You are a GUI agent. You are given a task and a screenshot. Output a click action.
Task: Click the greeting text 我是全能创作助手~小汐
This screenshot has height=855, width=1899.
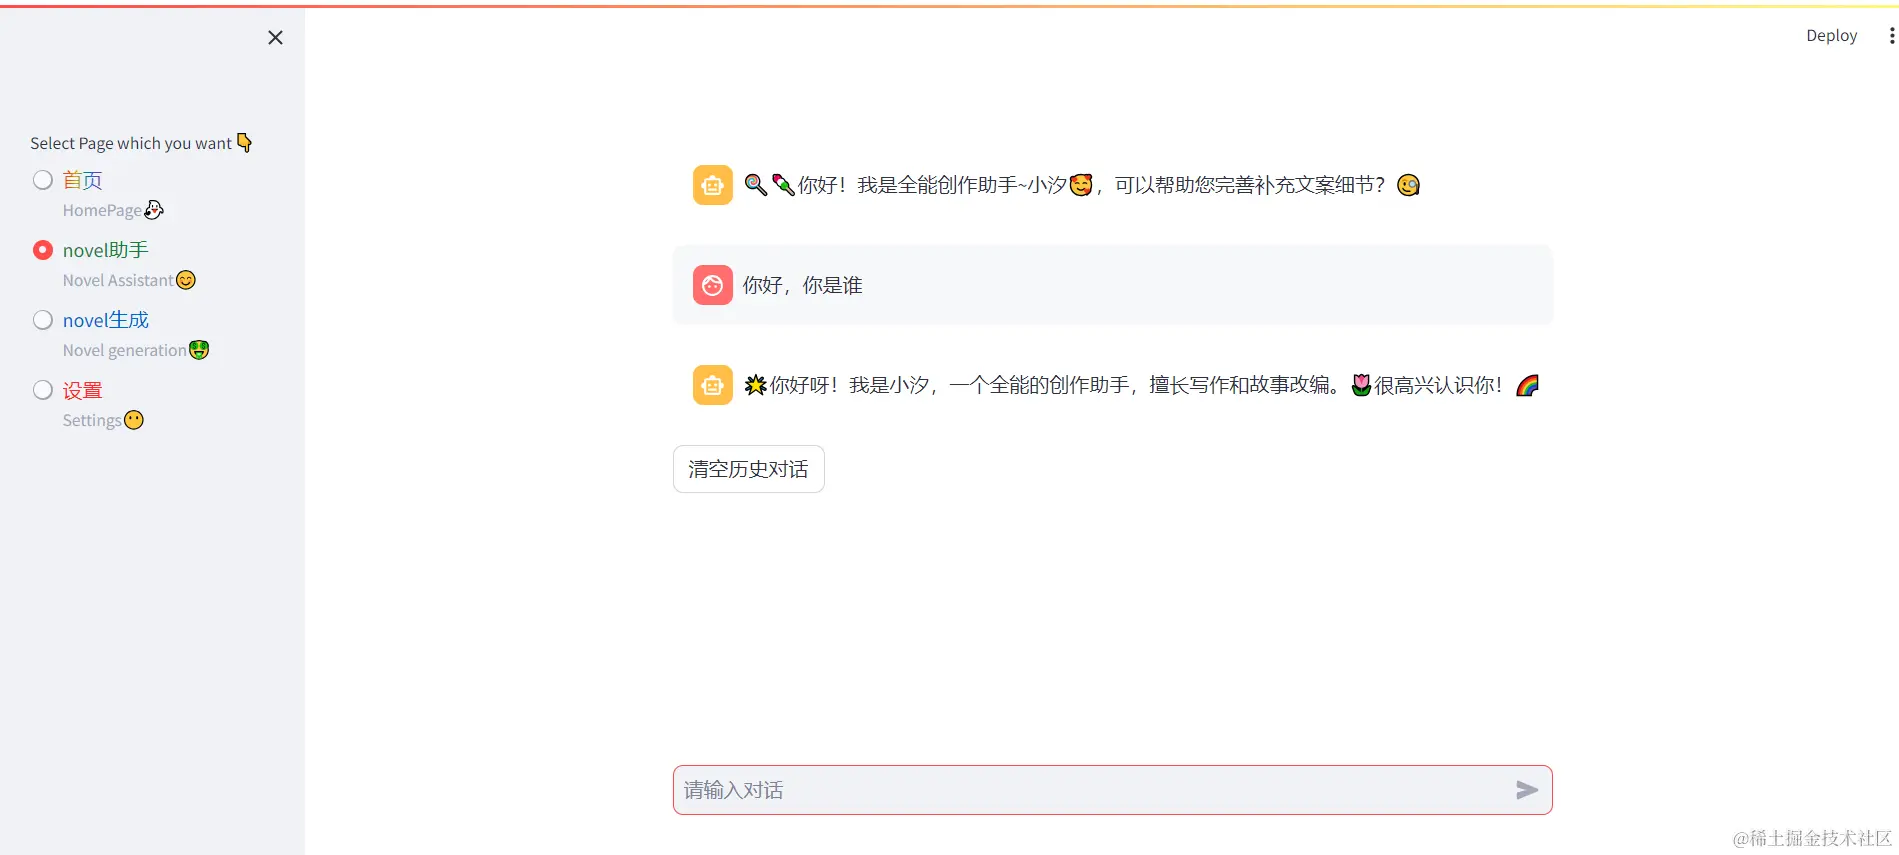(x=962, y=185)
